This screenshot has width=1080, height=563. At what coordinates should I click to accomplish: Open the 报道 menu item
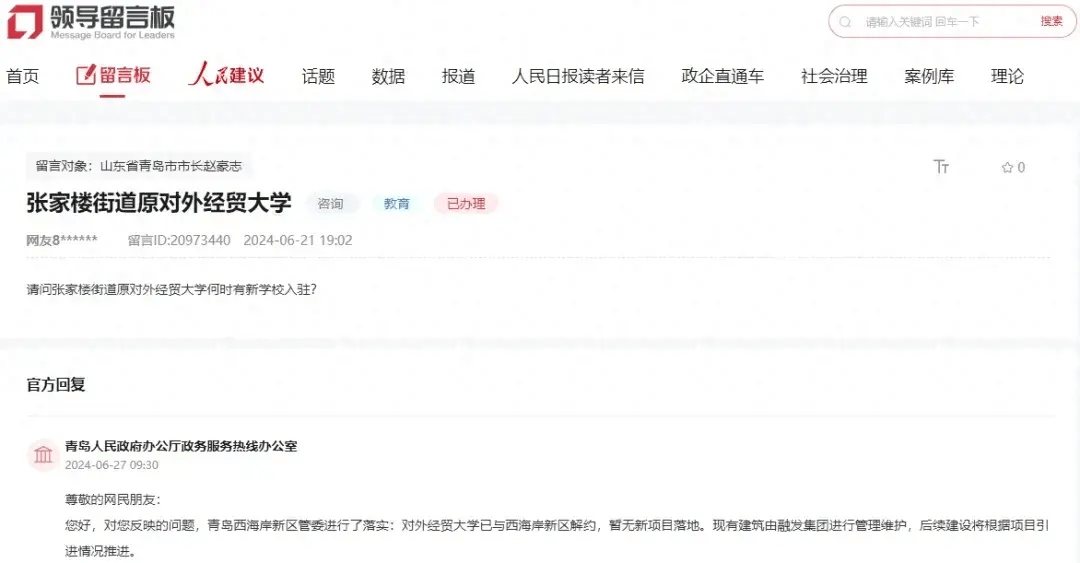(459, 76)
